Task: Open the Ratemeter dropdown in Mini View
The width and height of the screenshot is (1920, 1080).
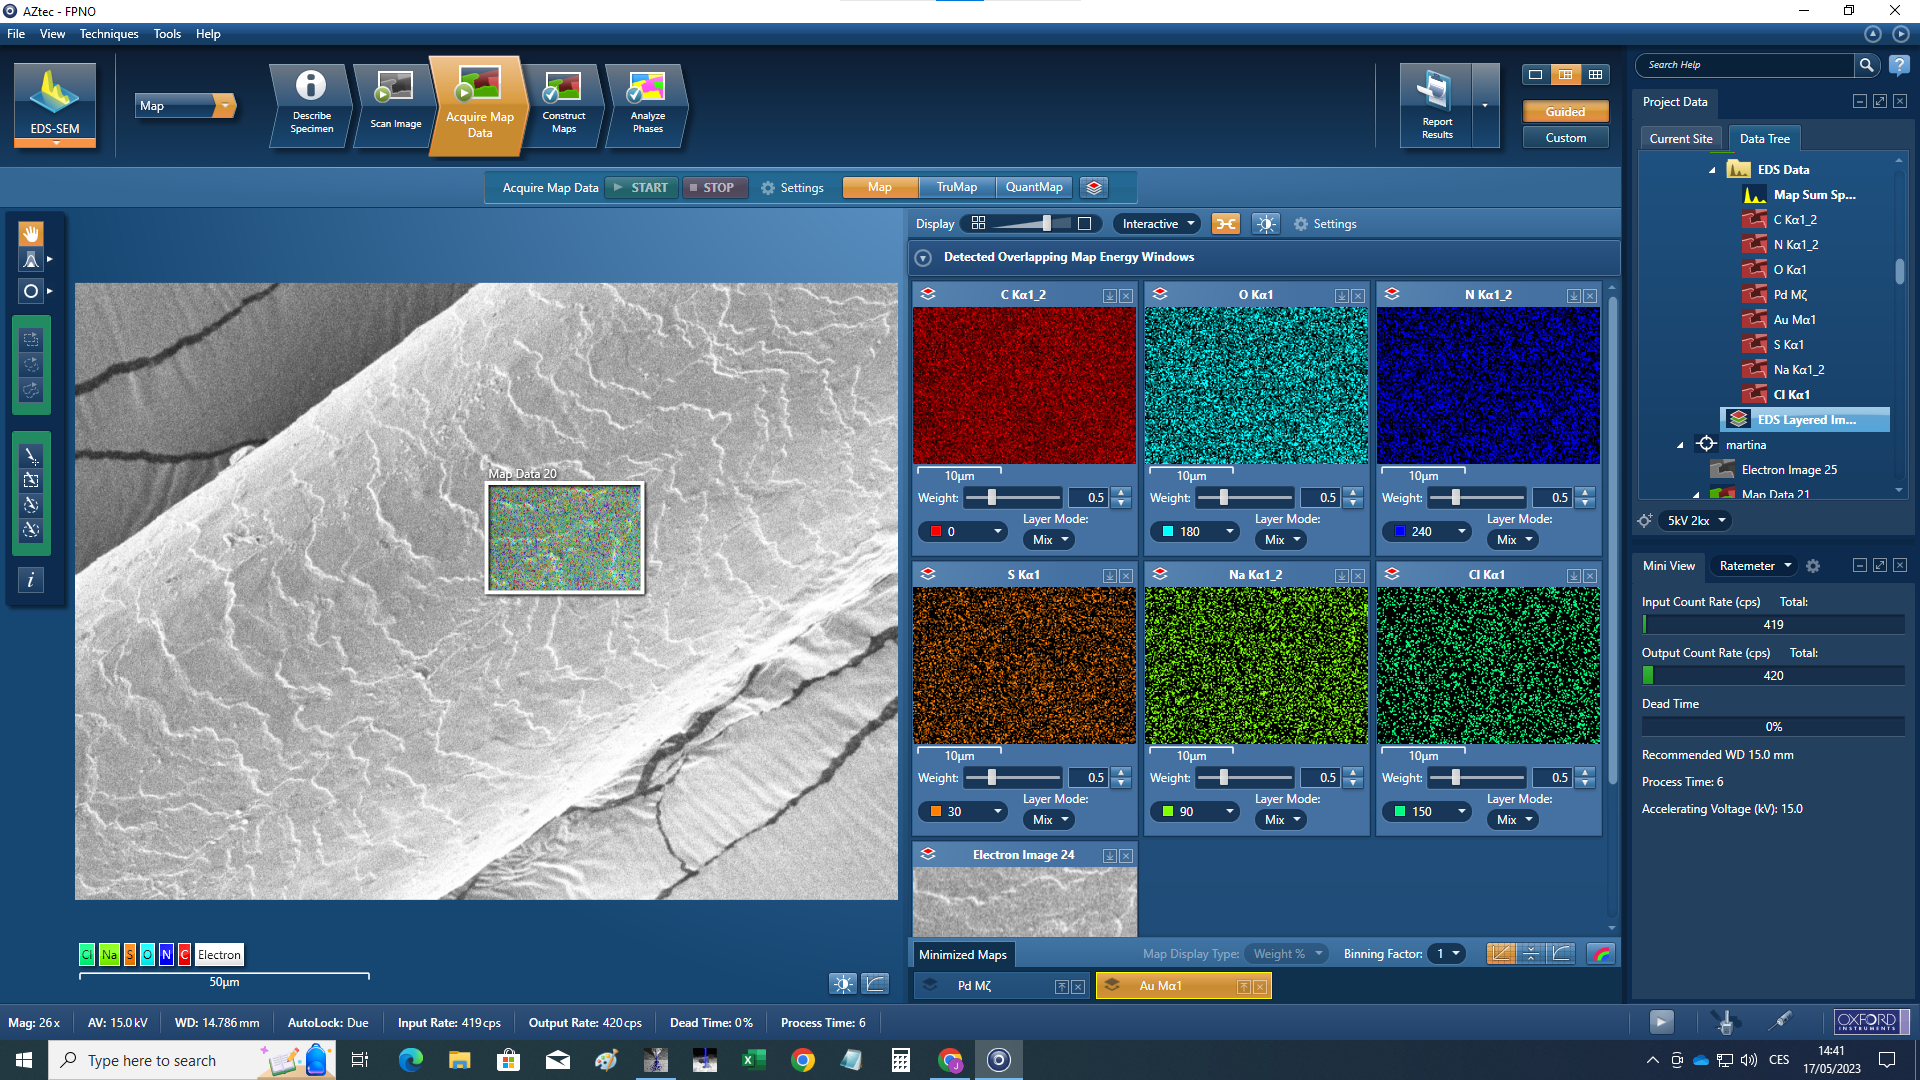Action: (1754, 566)
